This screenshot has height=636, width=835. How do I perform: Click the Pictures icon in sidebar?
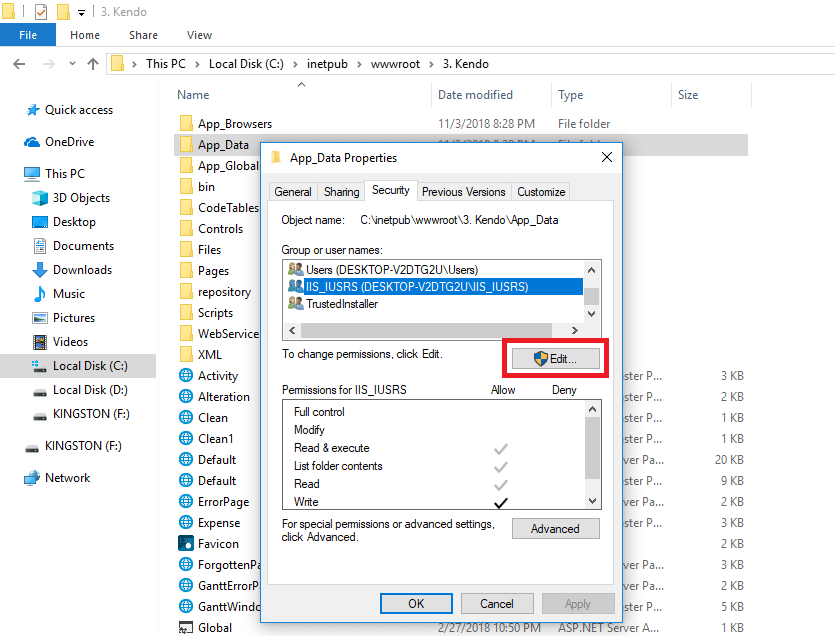(x=40, y=318)
